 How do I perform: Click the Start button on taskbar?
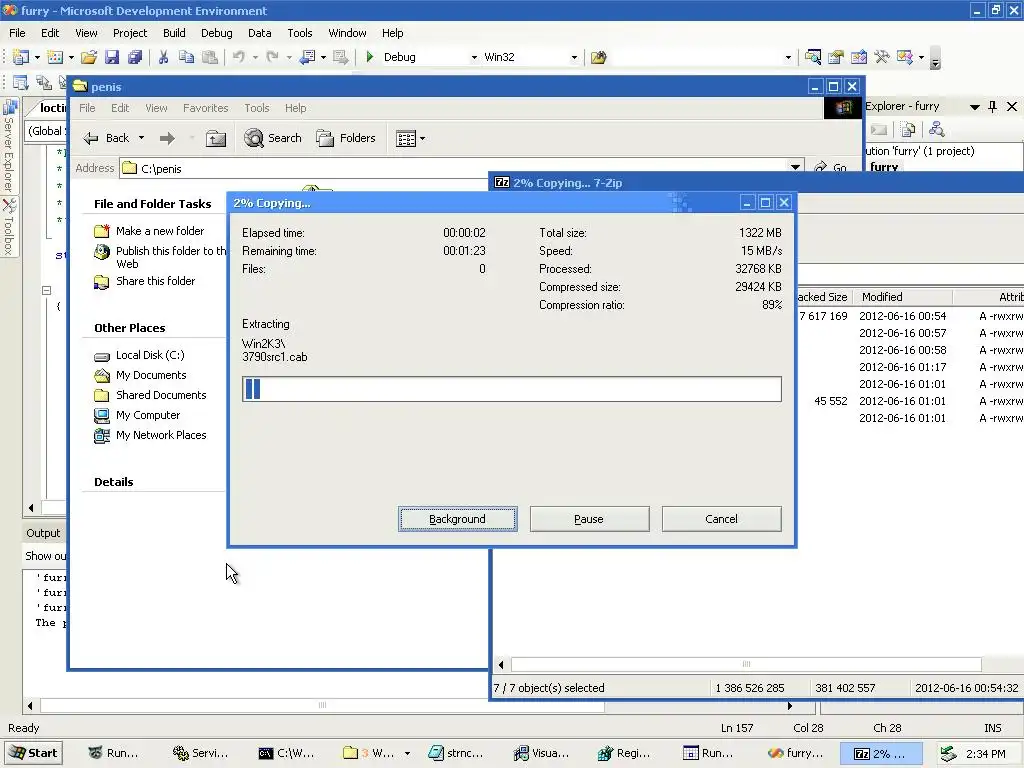pyautogui.click(x=35, y=753)
